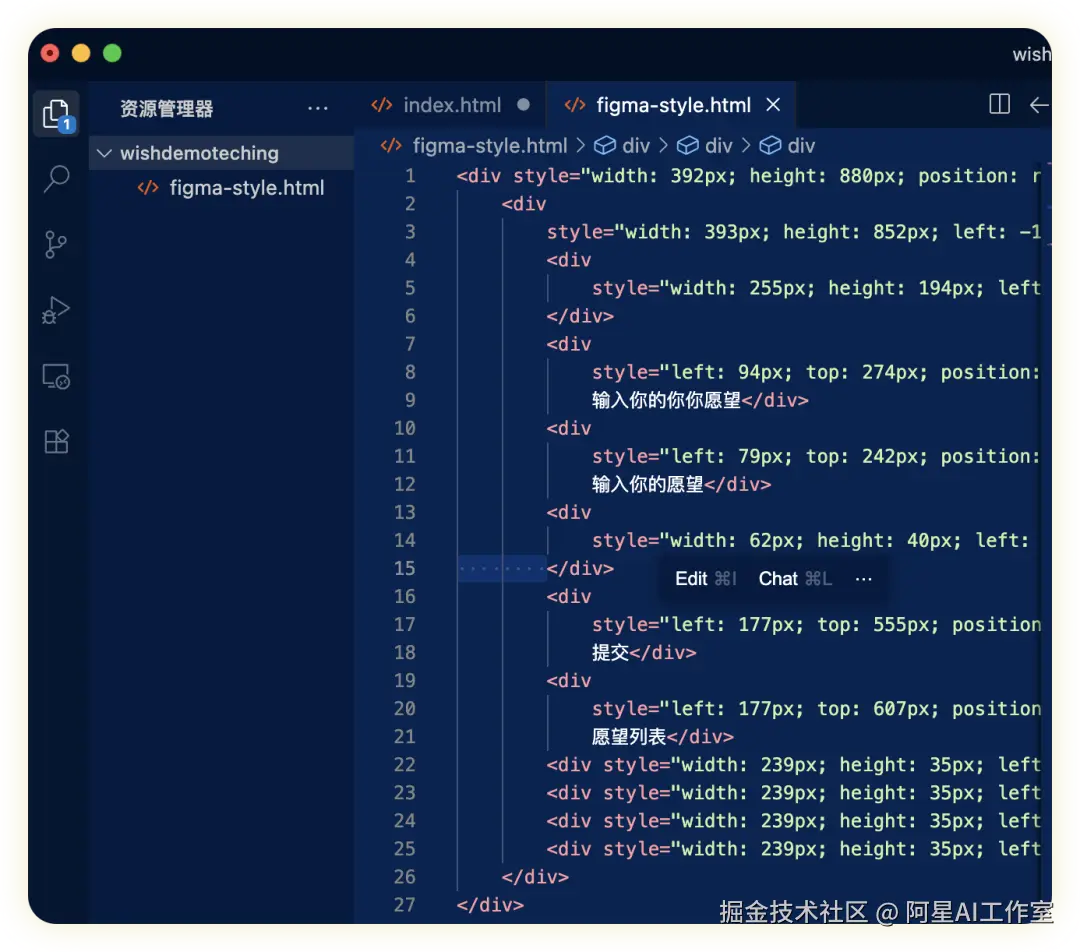
Task: Close the figma-style.html tab
Action: click(773, 105)
